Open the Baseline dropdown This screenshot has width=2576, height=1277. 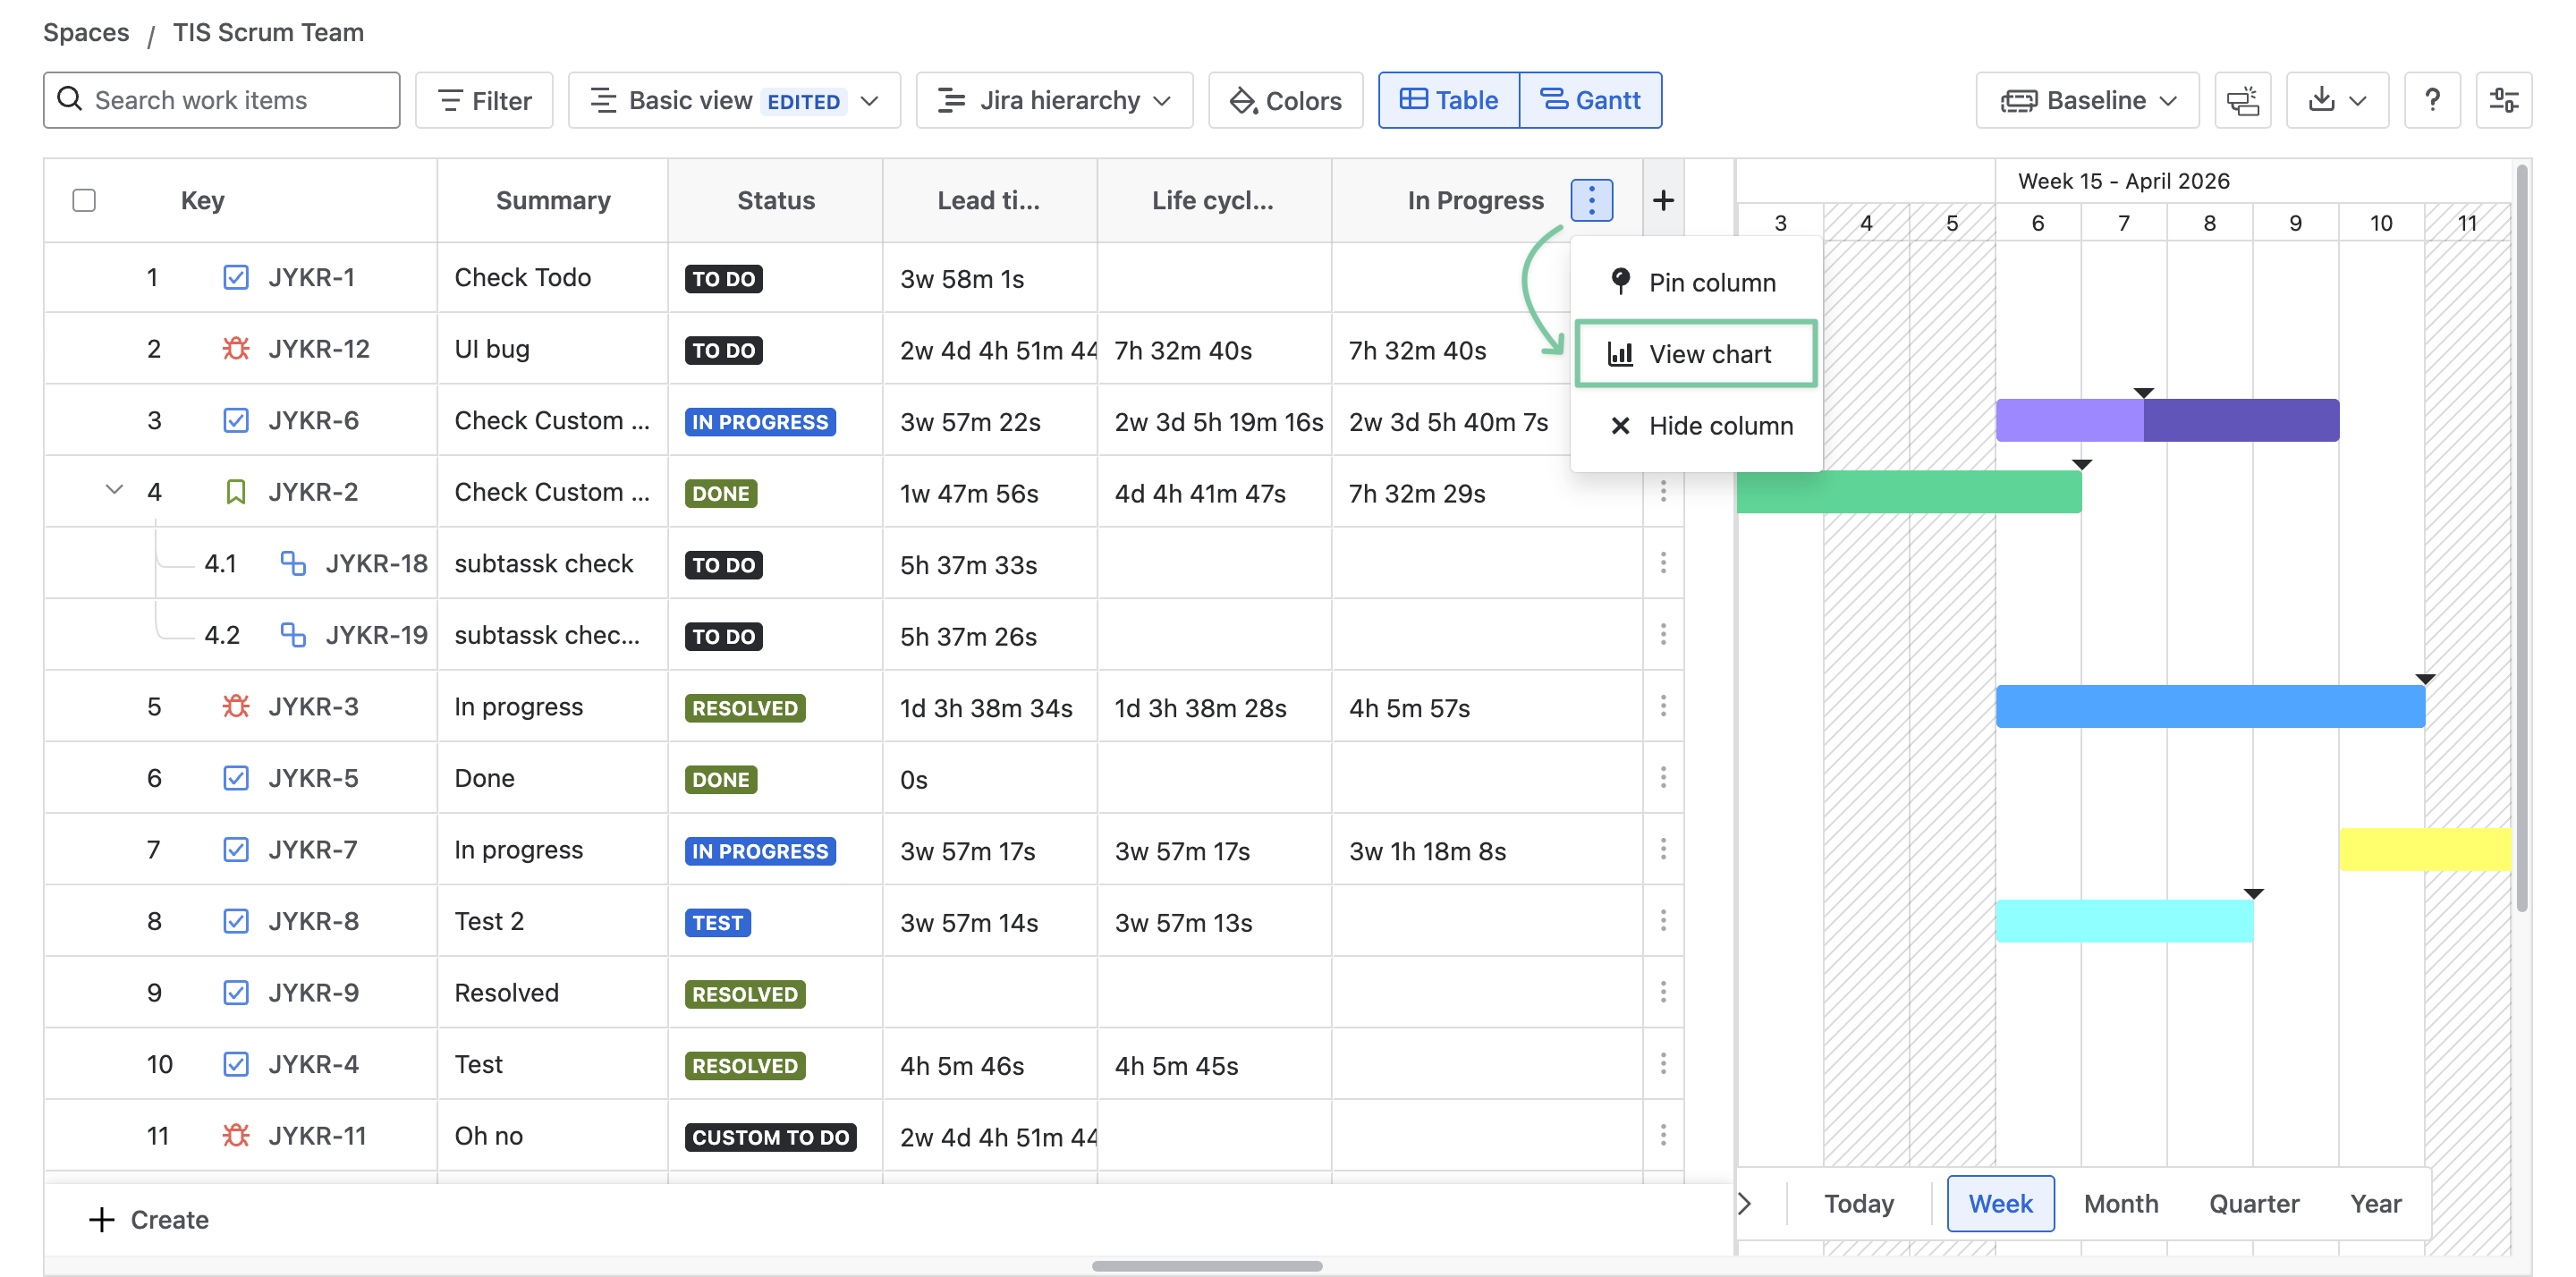2087,100
